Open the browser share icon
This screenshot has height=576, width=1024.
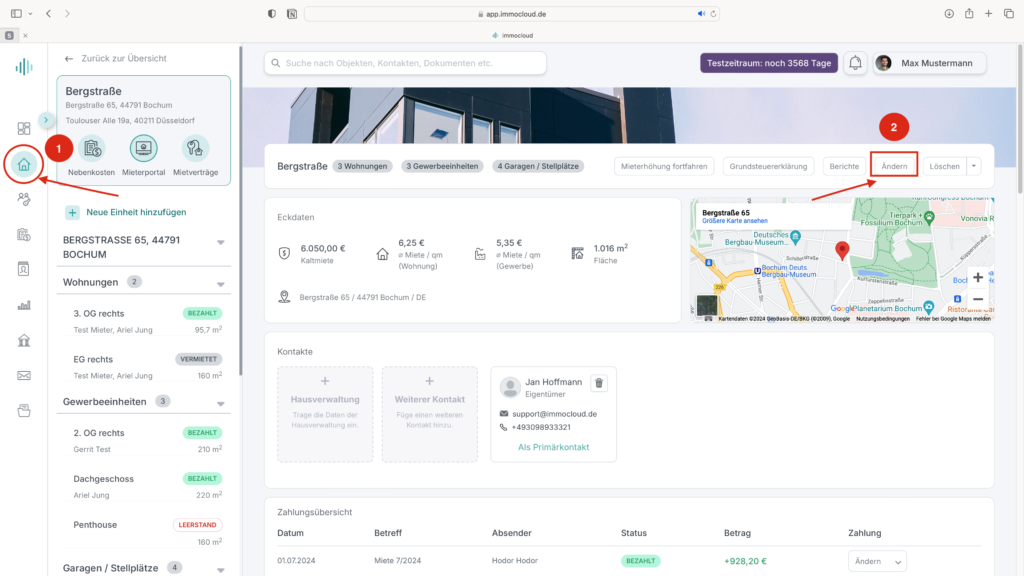tap(969, 13)
